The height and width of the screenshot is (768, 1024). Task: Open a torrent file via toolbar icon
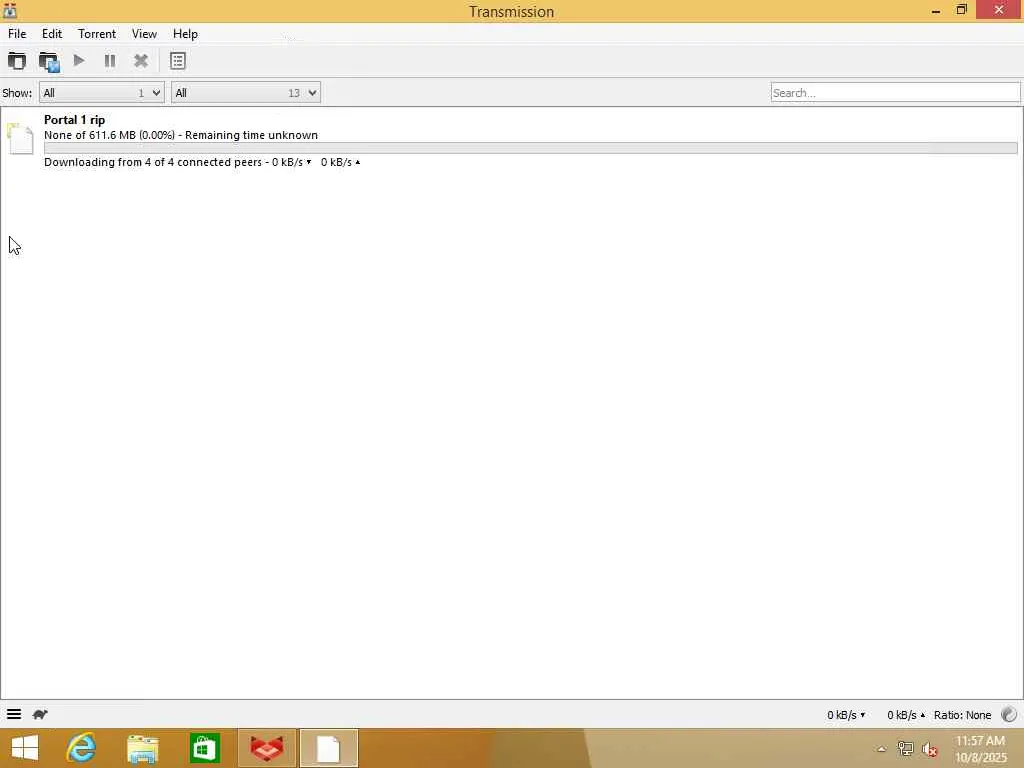[17, 61]
